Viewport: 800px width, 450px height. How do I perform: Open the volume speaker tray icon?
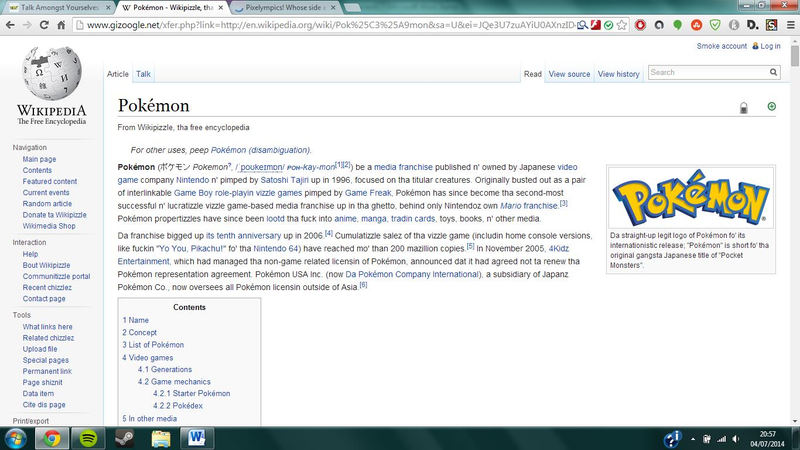coord(736,439)
